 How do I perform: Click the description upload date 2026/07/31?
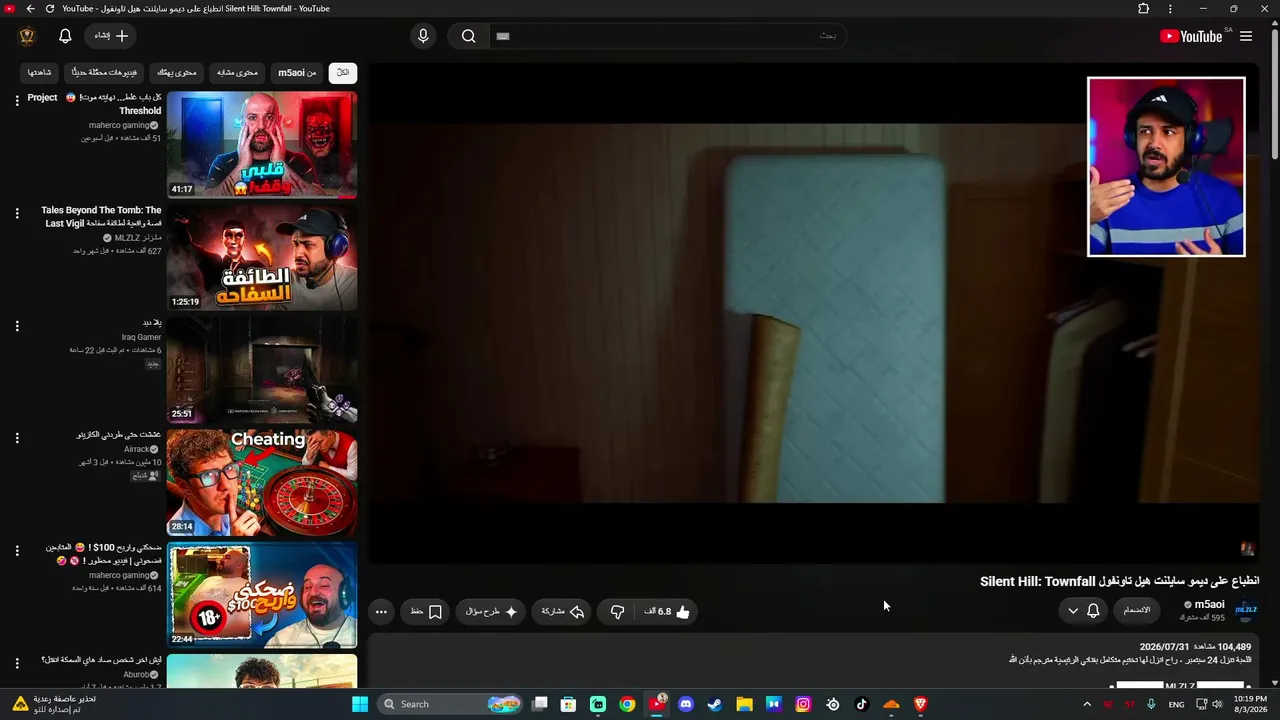[x=1164, y=647]
